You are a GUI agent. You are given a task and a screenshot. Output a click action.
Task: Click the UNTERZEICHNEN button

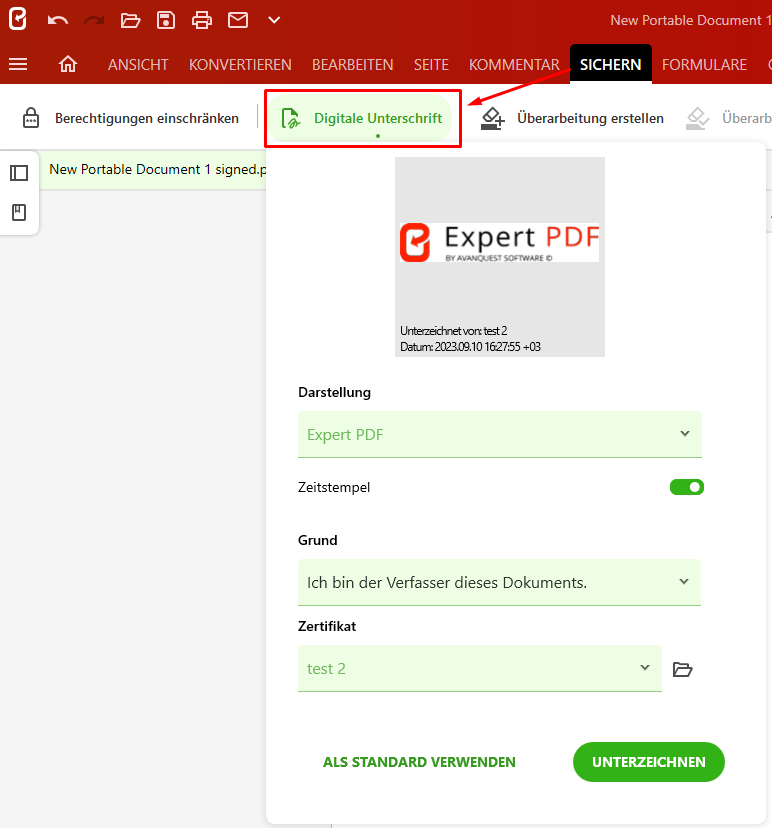pyautogui.click(x=648, y=762)
